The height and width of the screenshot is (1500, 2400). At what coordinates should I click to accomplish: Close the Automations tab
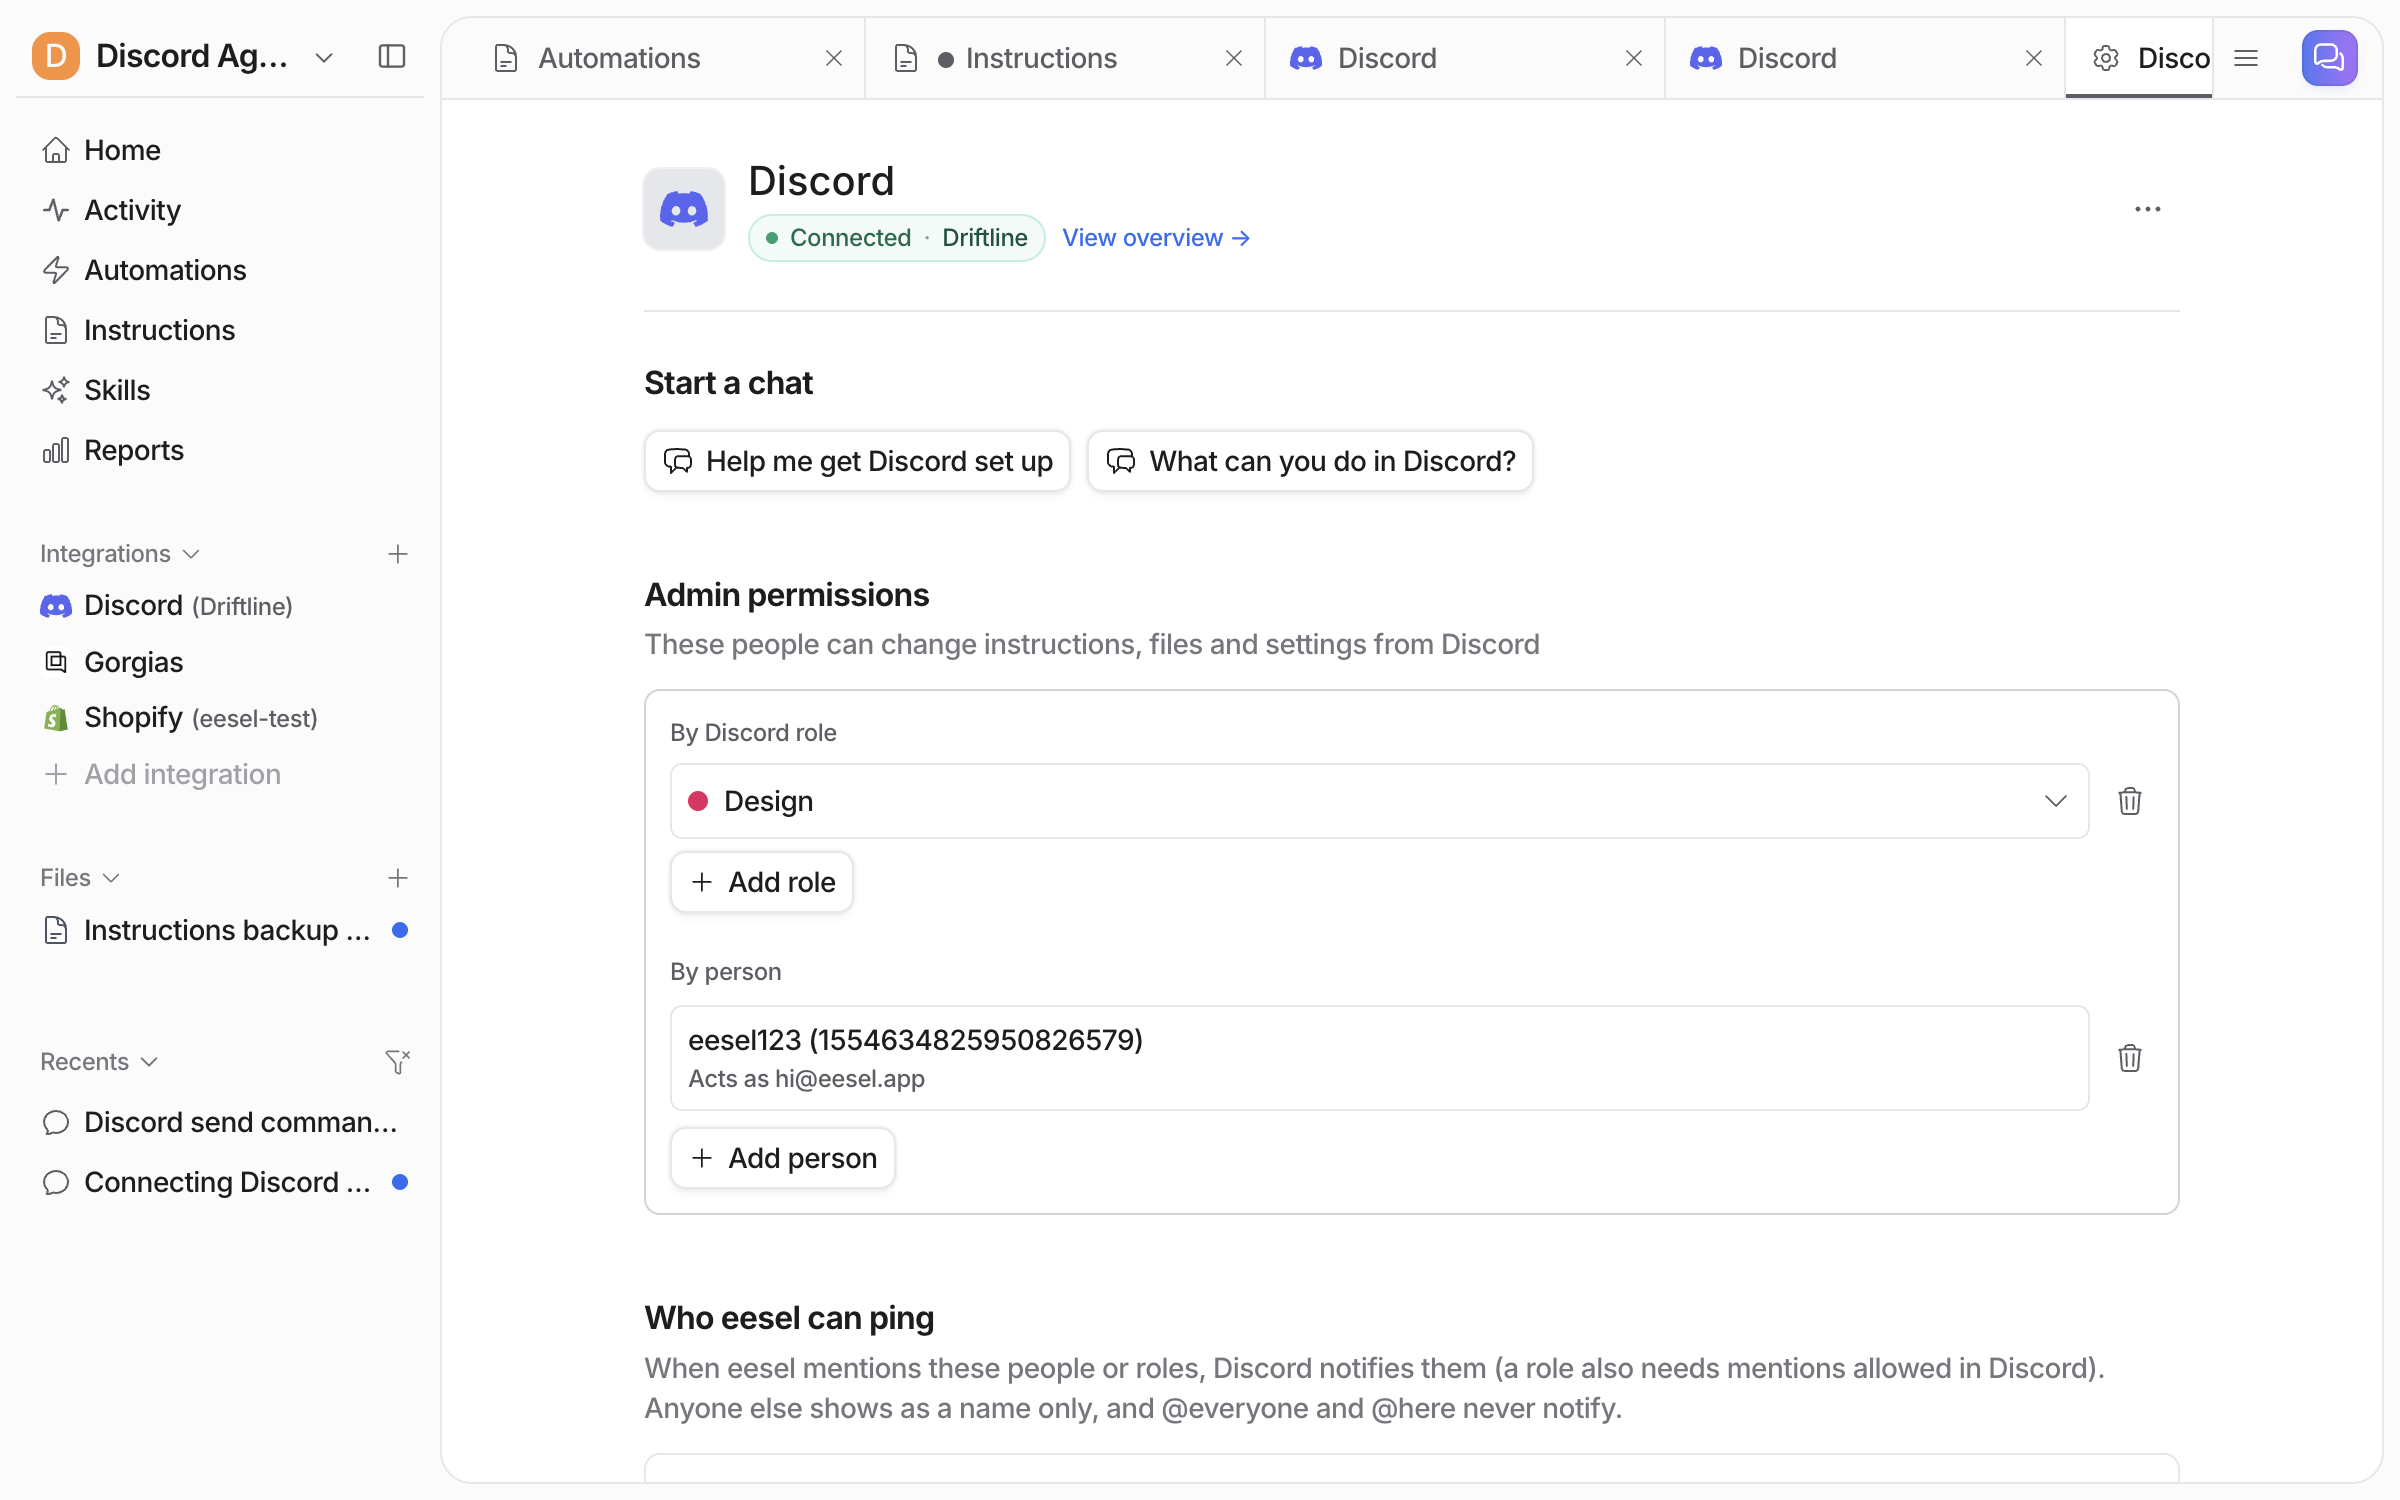pyautogui.click(x=833, y=58)
